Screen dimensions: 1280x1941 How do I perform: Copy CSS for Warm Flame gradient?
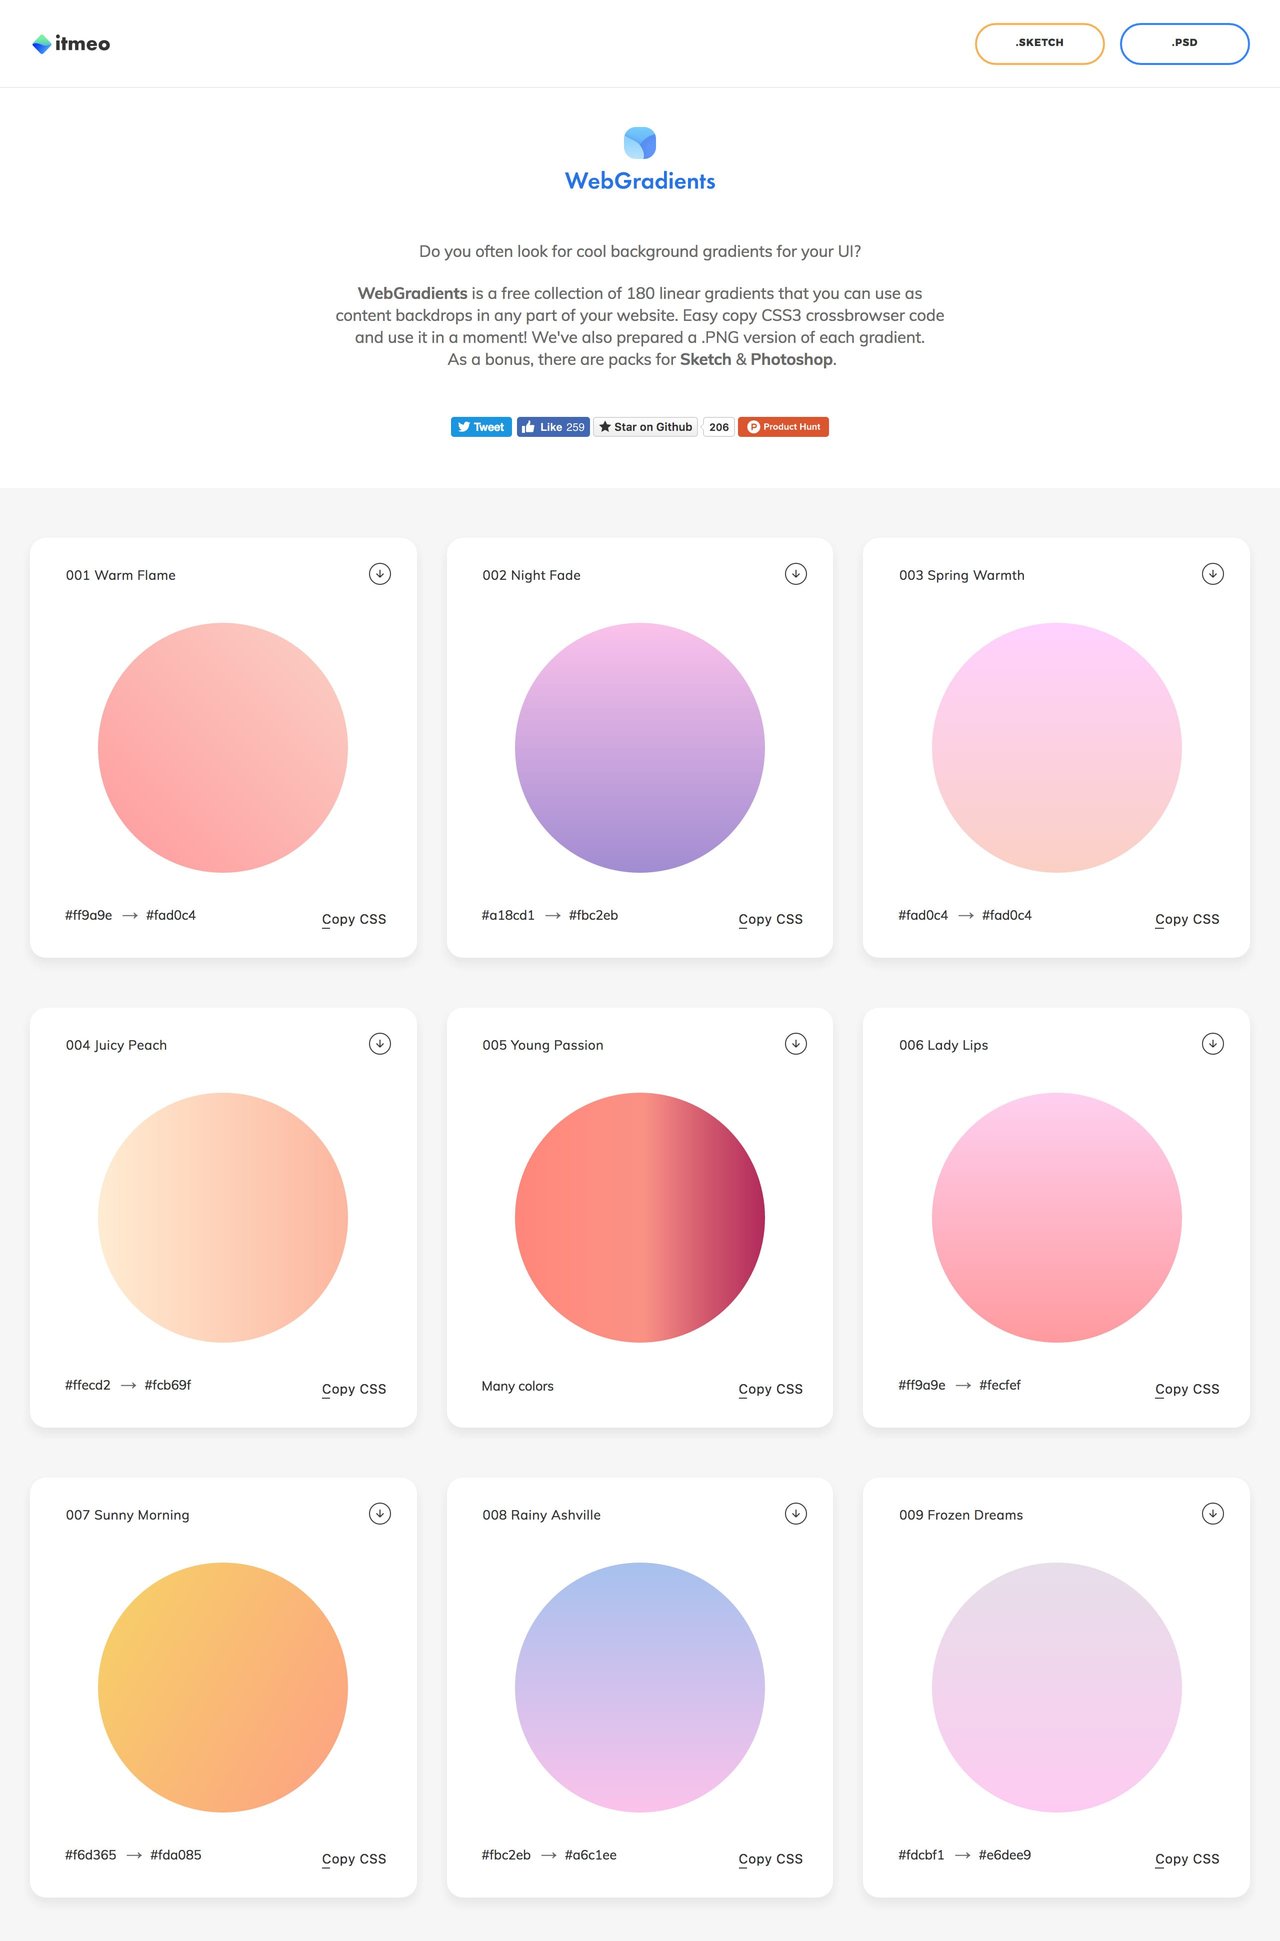354,919
